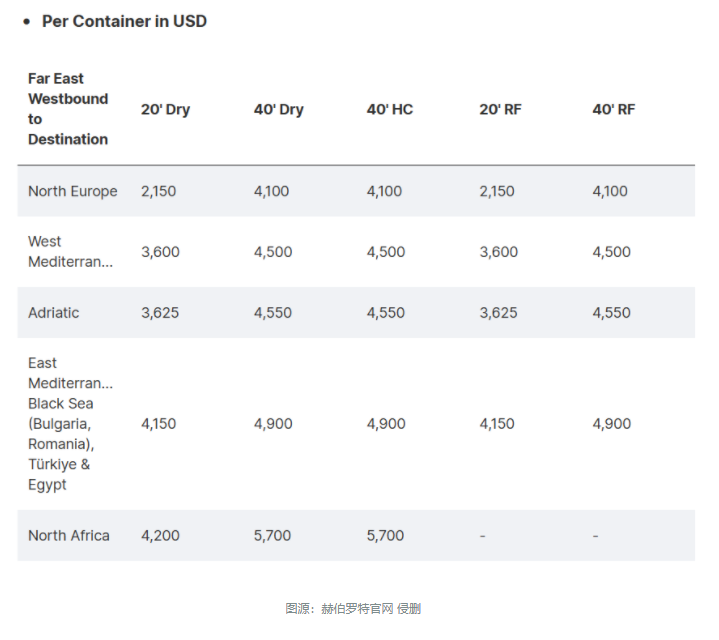Screen dimensions: 719x640
Task: Select the '20' RF' column header
Action: tap(500, 109)
